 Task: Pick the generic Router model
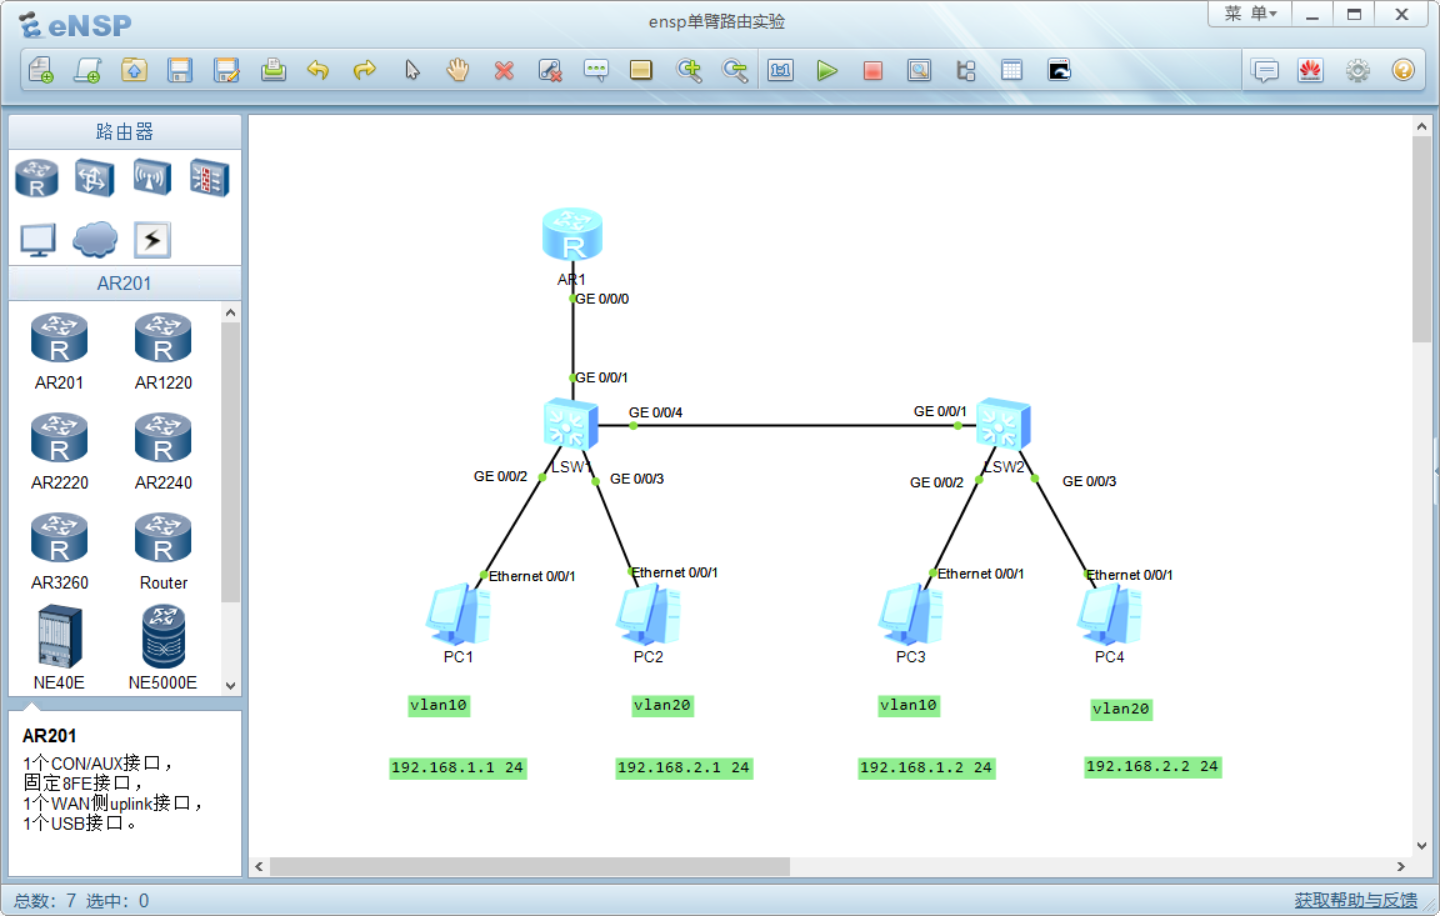163,551
